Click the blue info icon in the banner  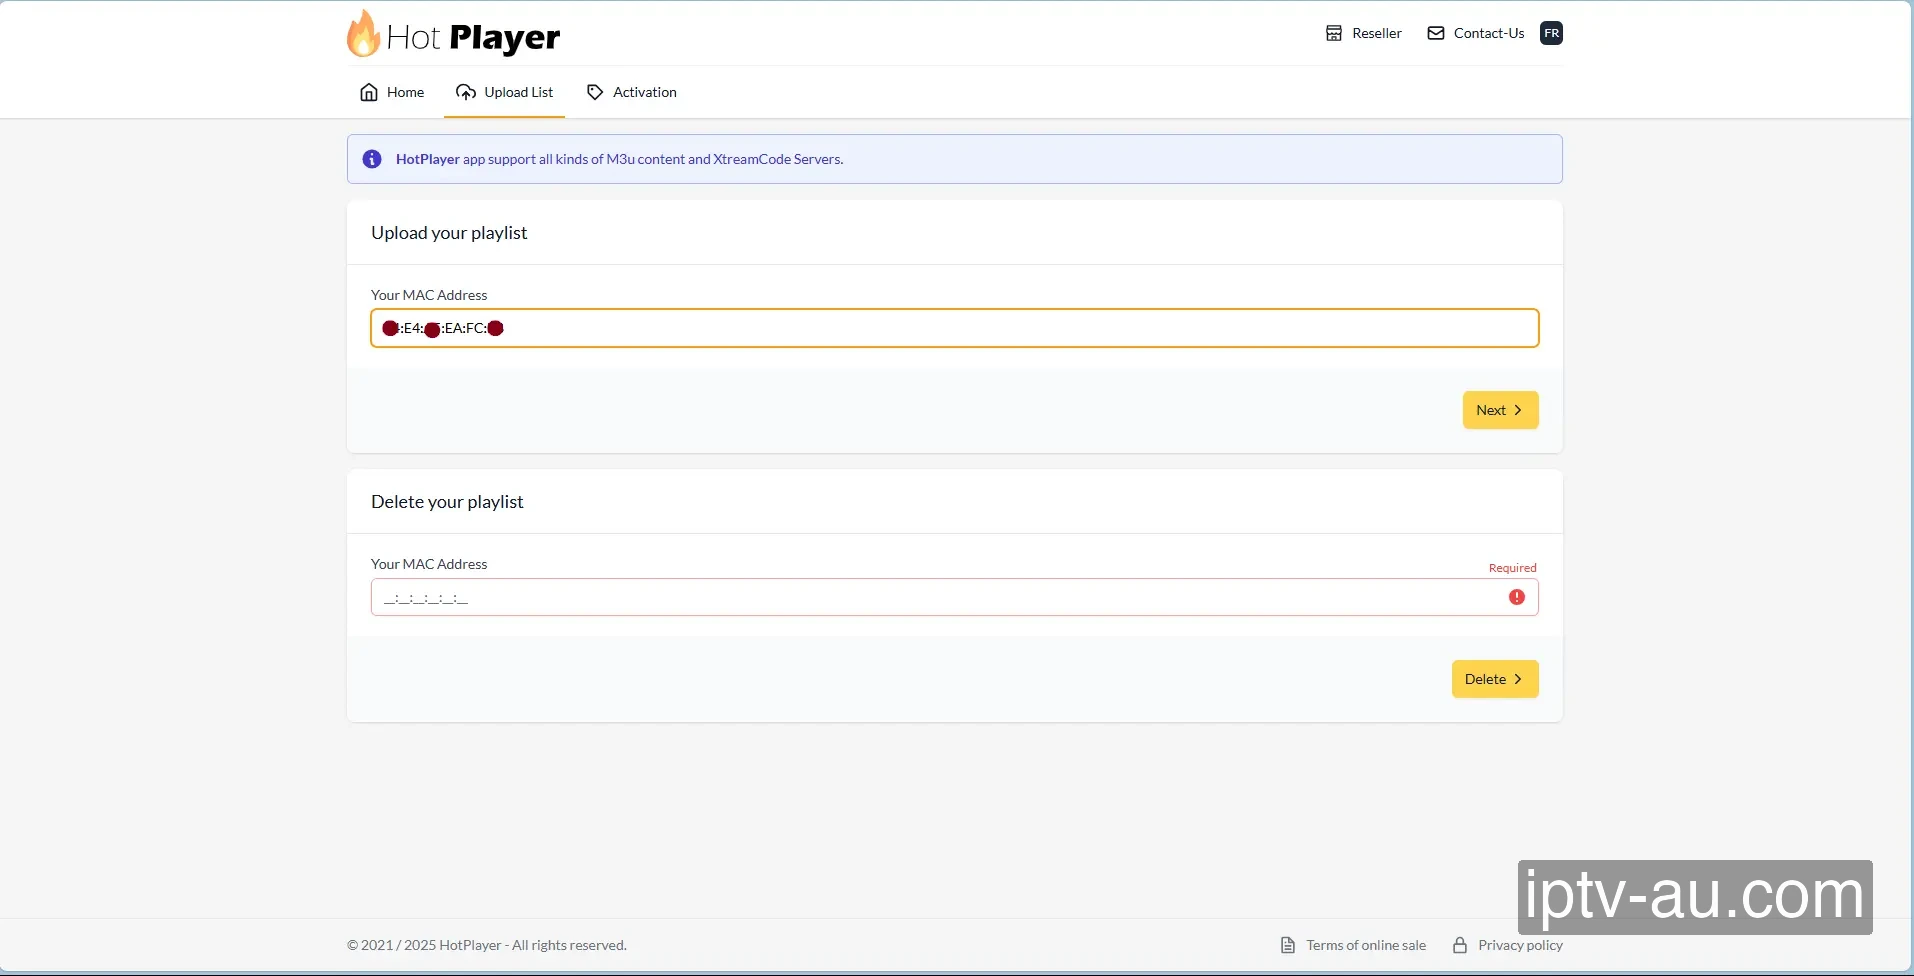point(372,159)
